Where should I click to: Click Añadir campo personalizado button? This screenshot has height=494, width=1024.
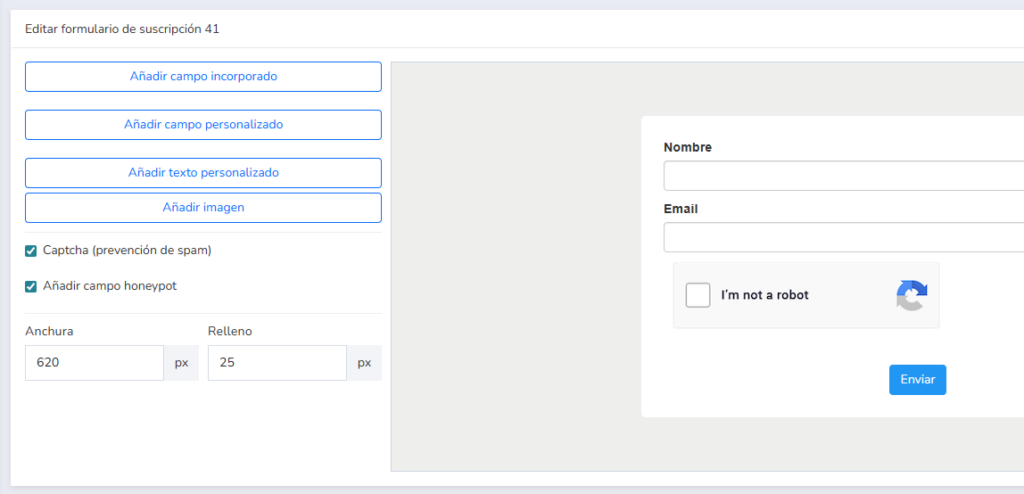[203, 125]
